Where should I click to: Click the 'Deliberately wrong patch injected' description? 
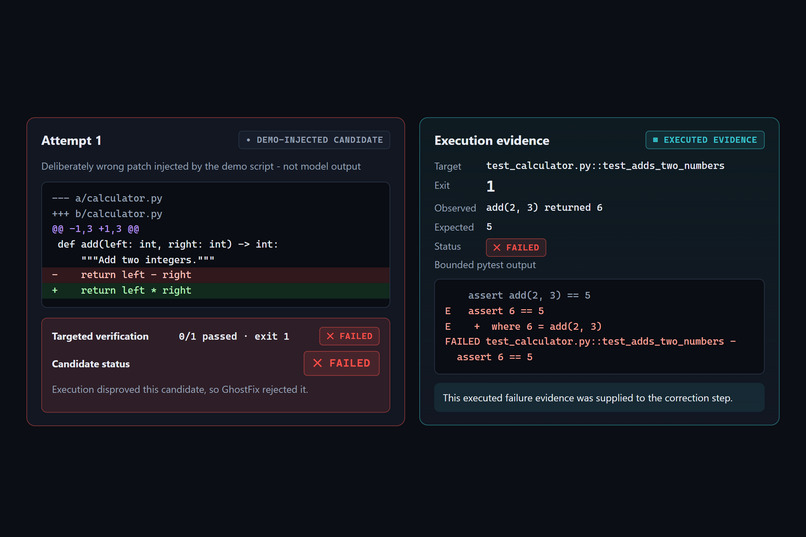point(201,166)
